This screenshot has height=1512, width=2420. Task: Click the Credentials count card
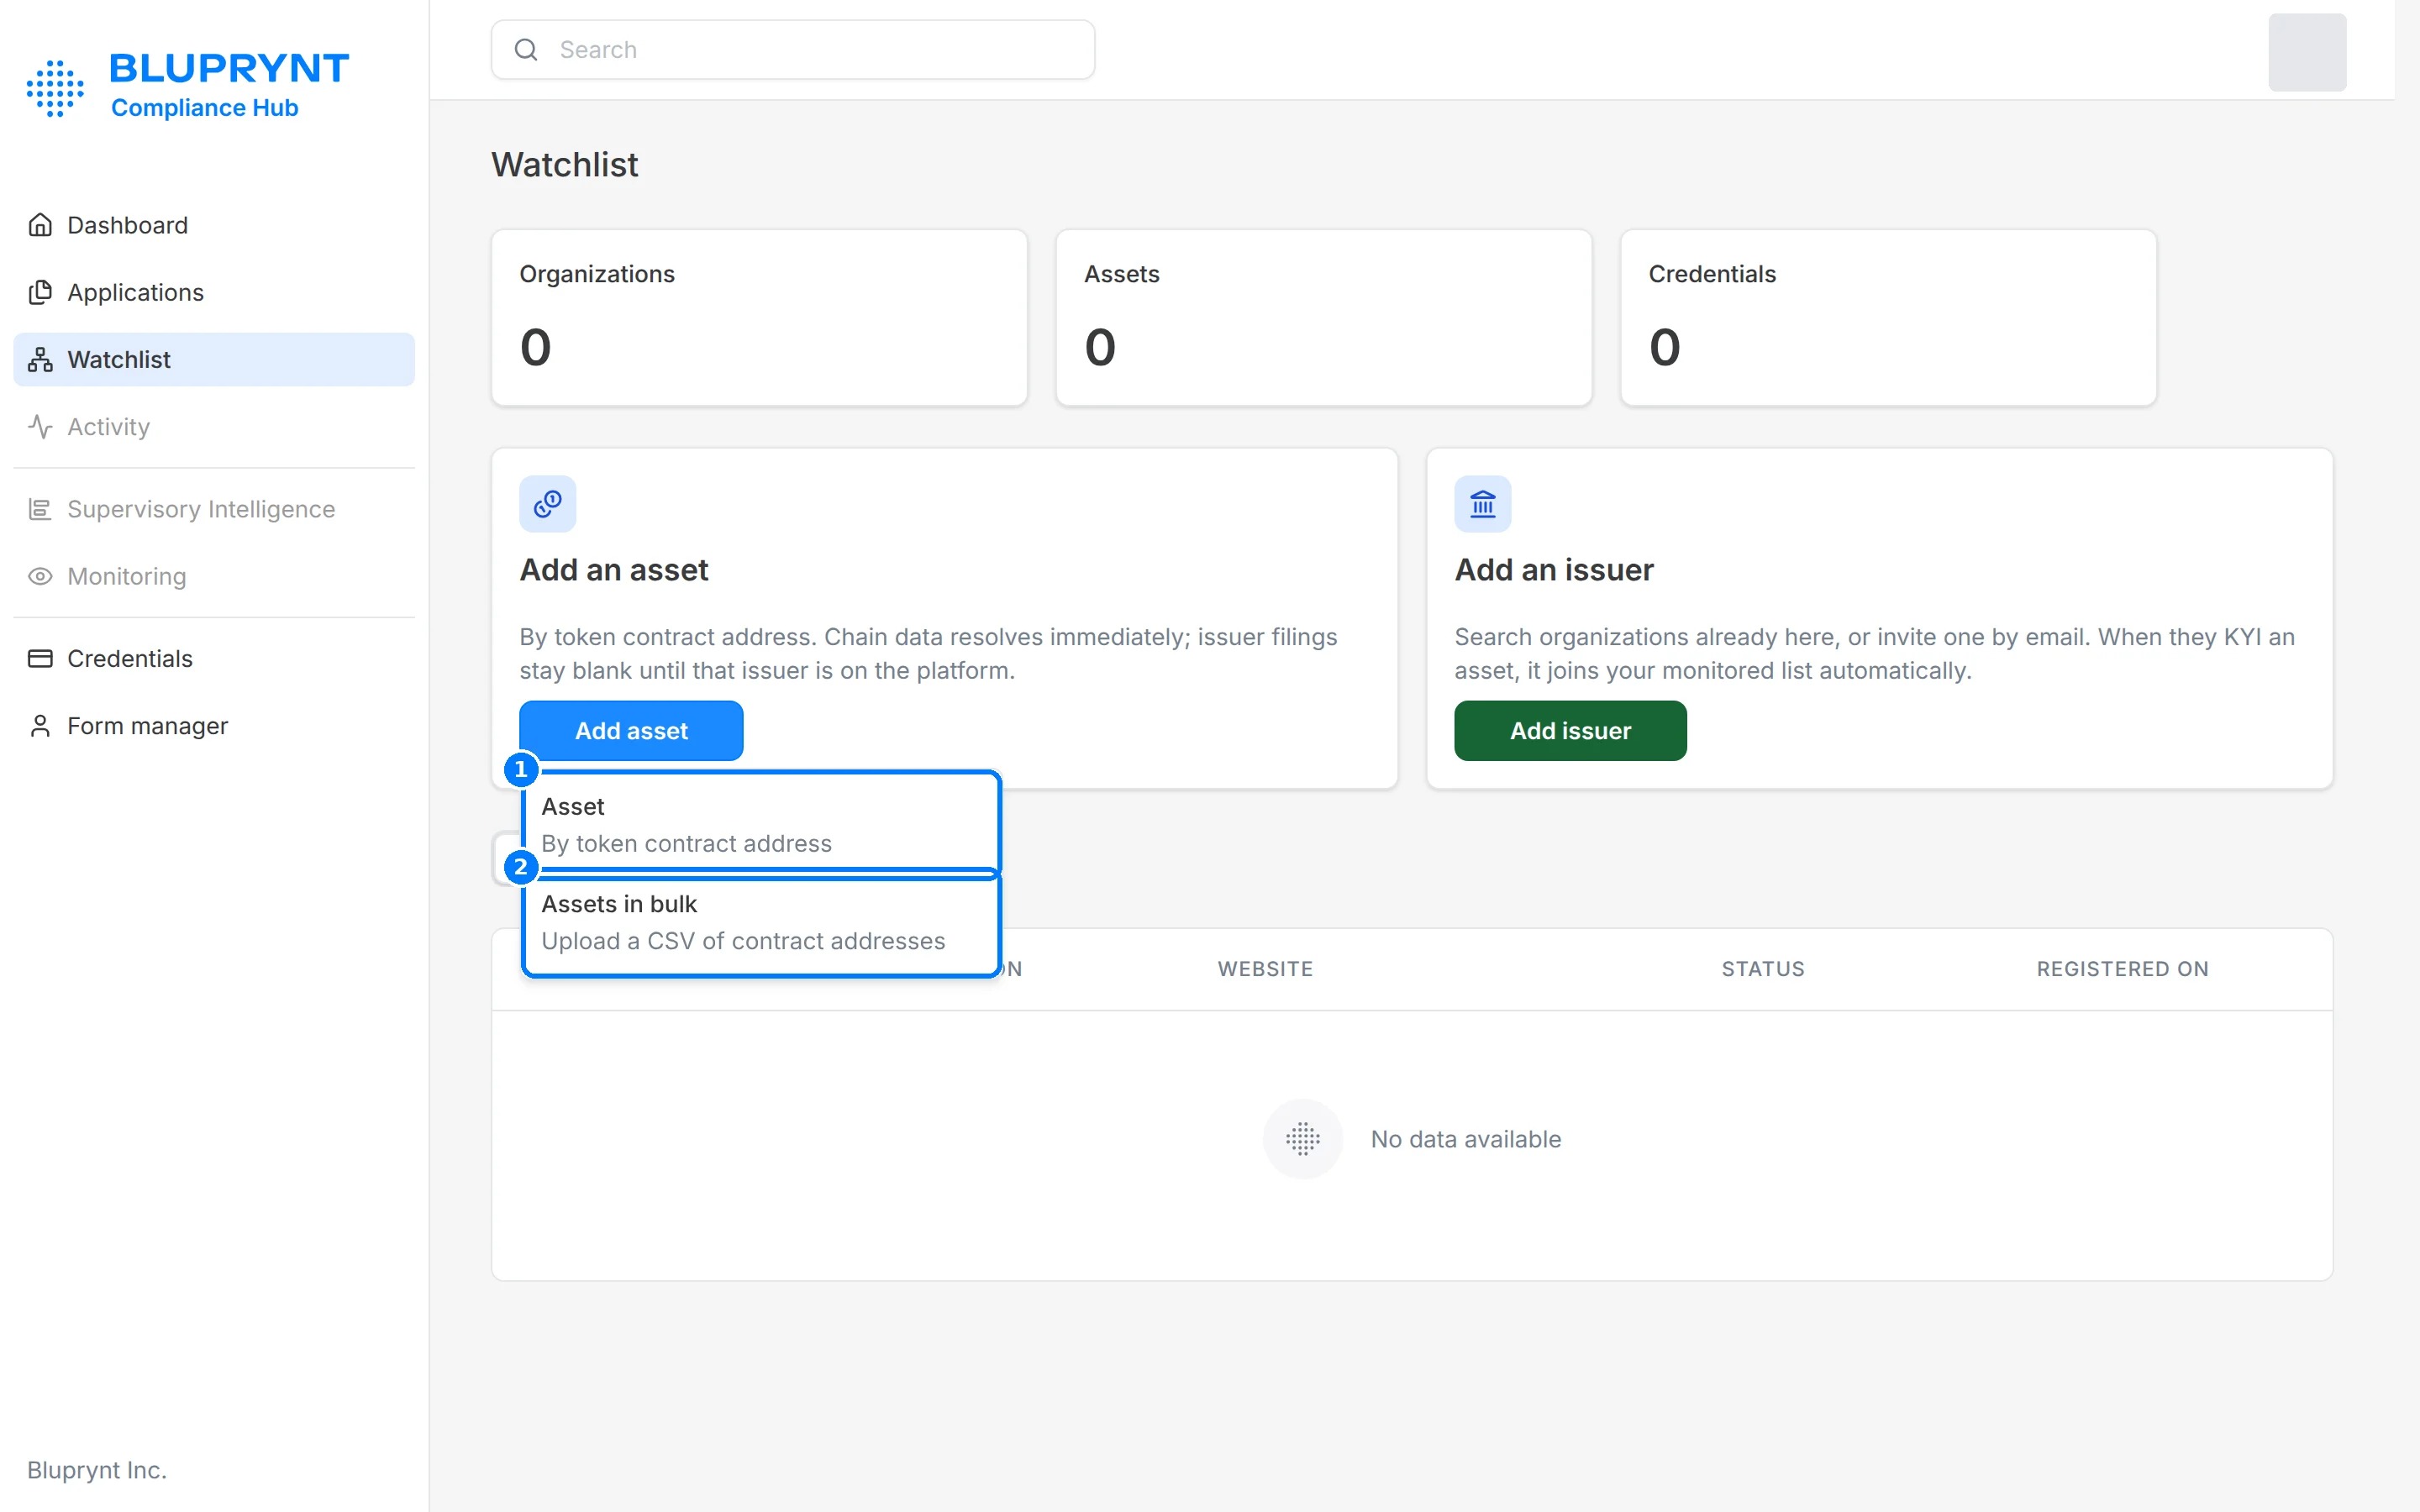point(1888,318)
